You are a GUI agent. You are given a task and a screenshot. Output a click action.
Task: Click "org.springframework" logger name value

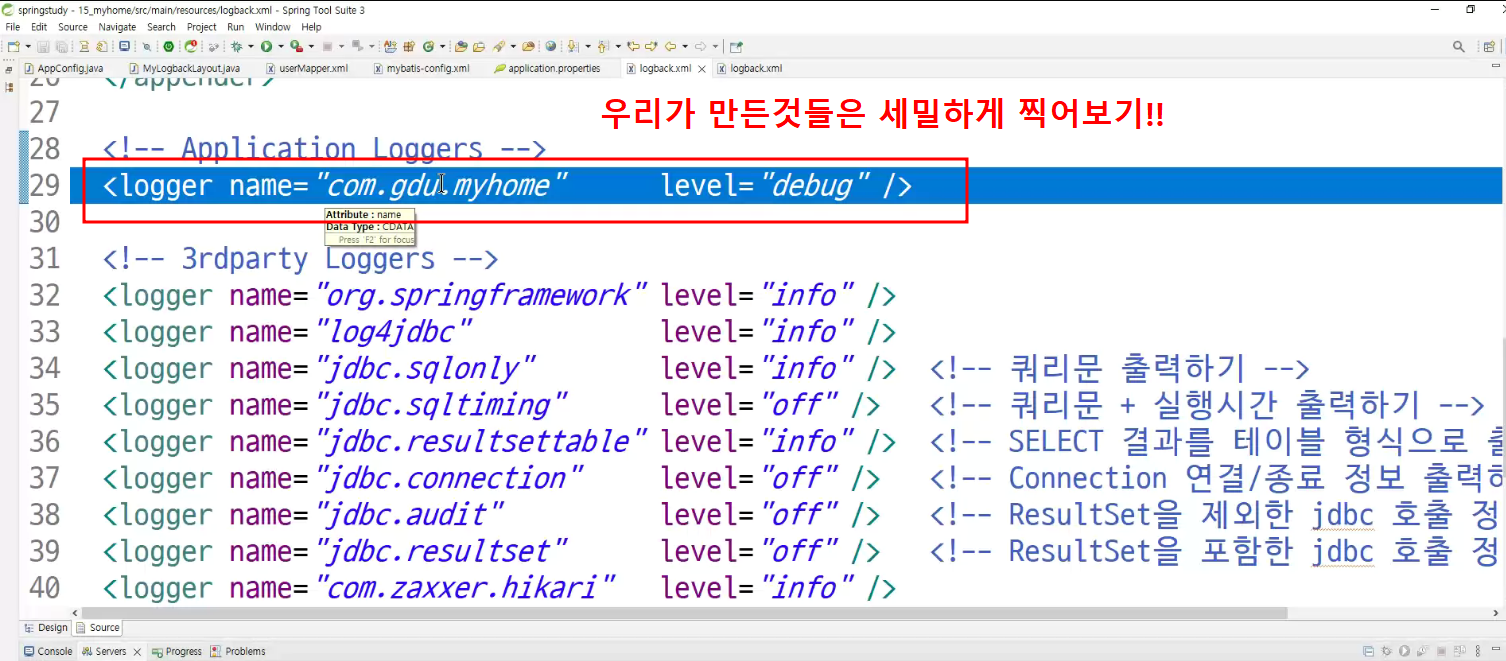481,295
